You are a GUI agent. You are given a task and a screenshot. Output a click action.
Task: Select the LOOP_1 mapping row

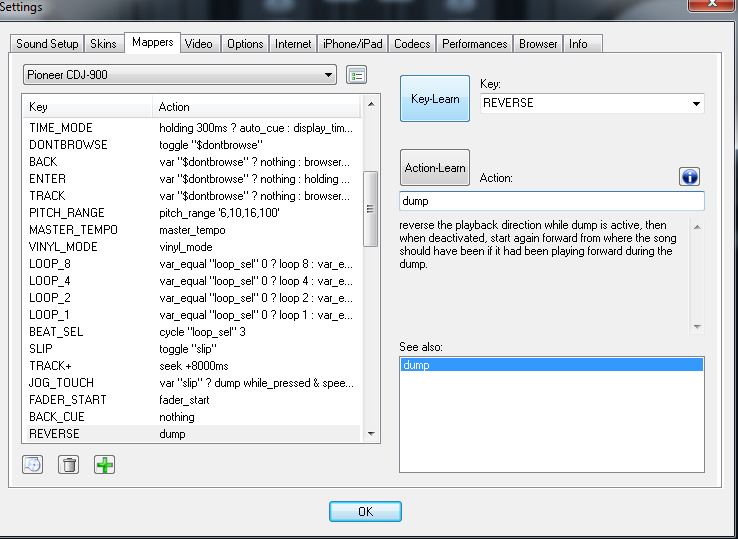pyautogui.click(x=191, y=314)
